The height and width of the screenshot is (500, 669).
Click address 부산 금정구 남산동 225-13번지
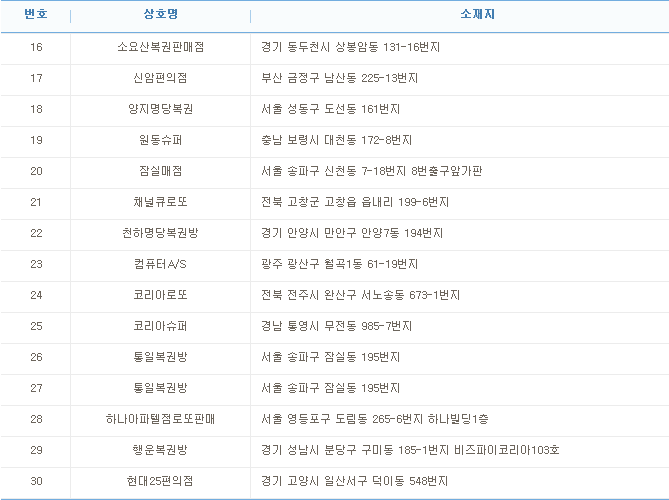340,78
